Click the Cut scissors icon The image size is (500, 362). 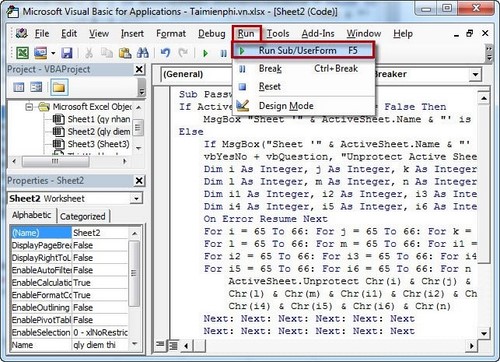coord(89,53)
